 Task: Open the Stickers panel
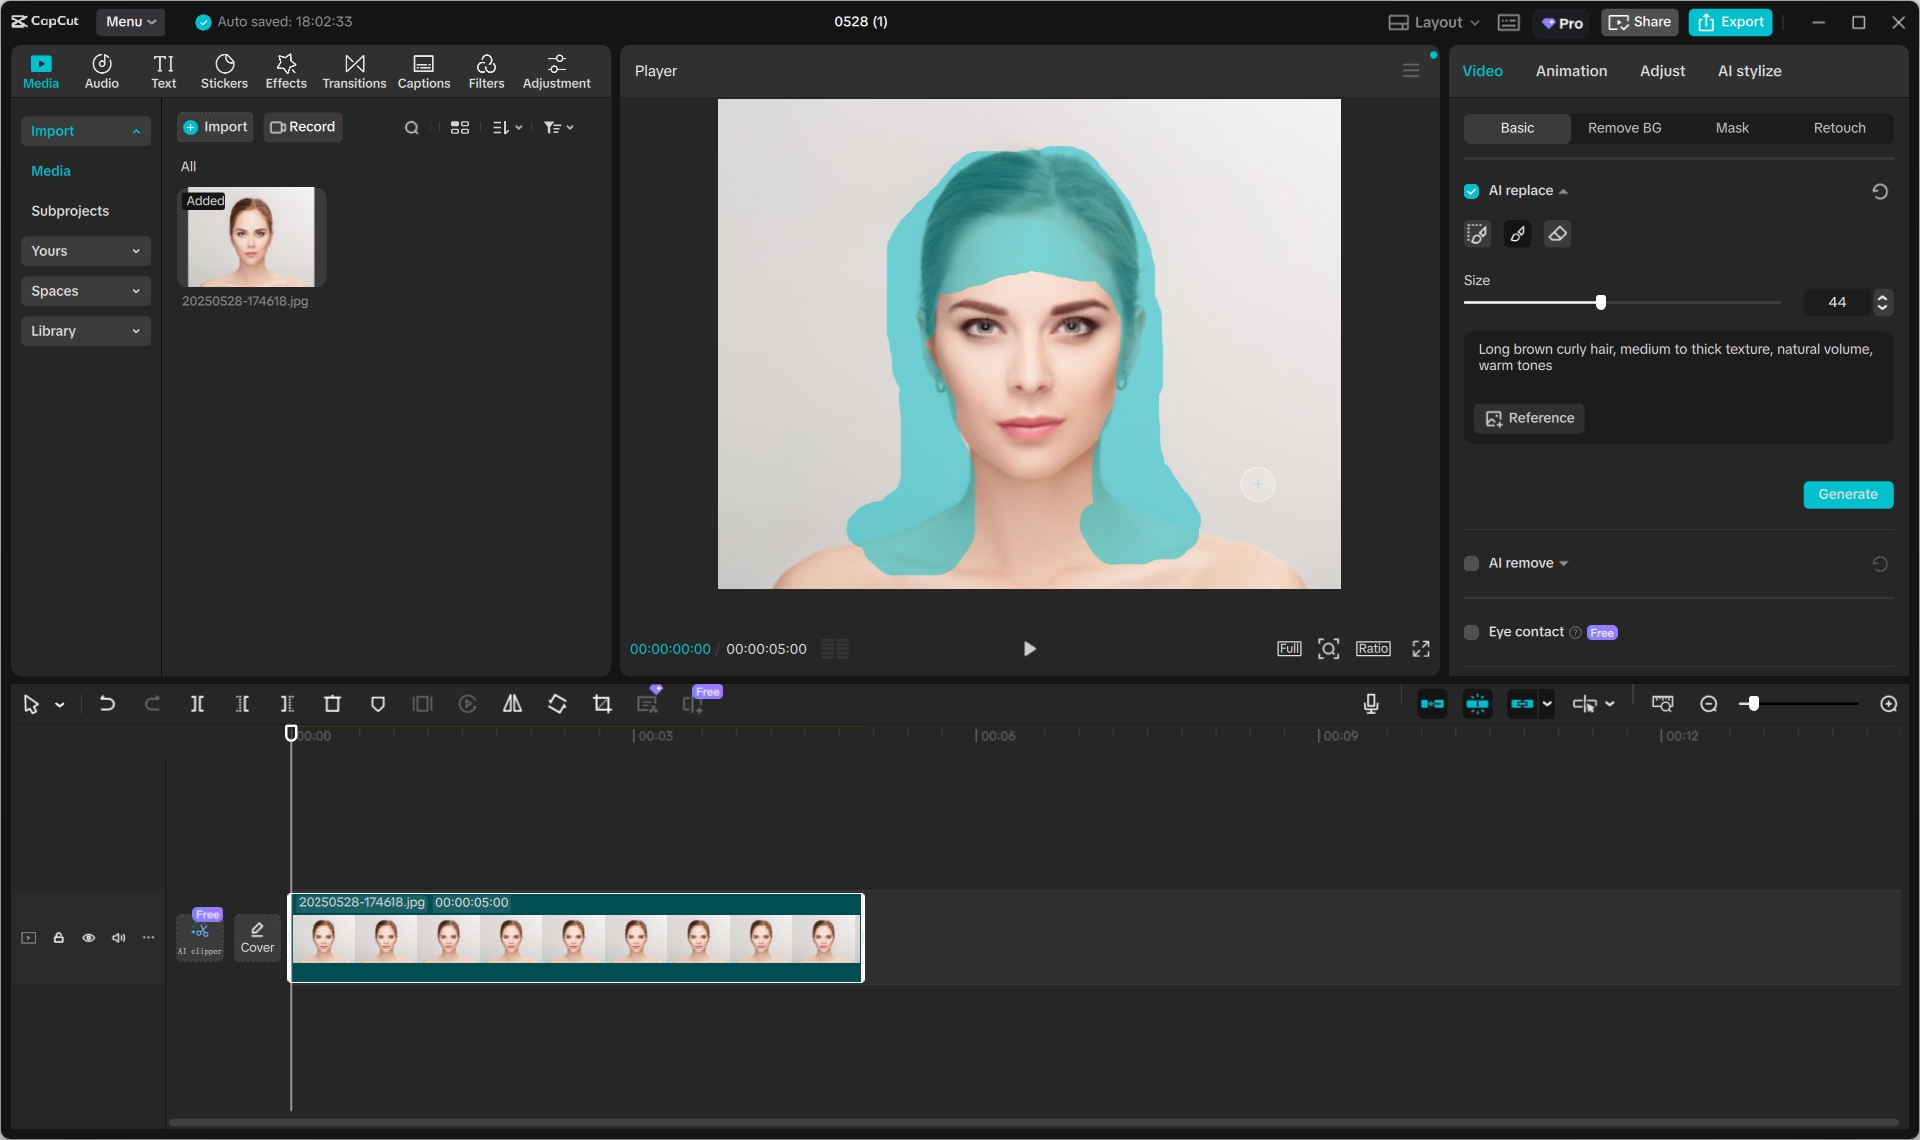[x=224, y=71]
